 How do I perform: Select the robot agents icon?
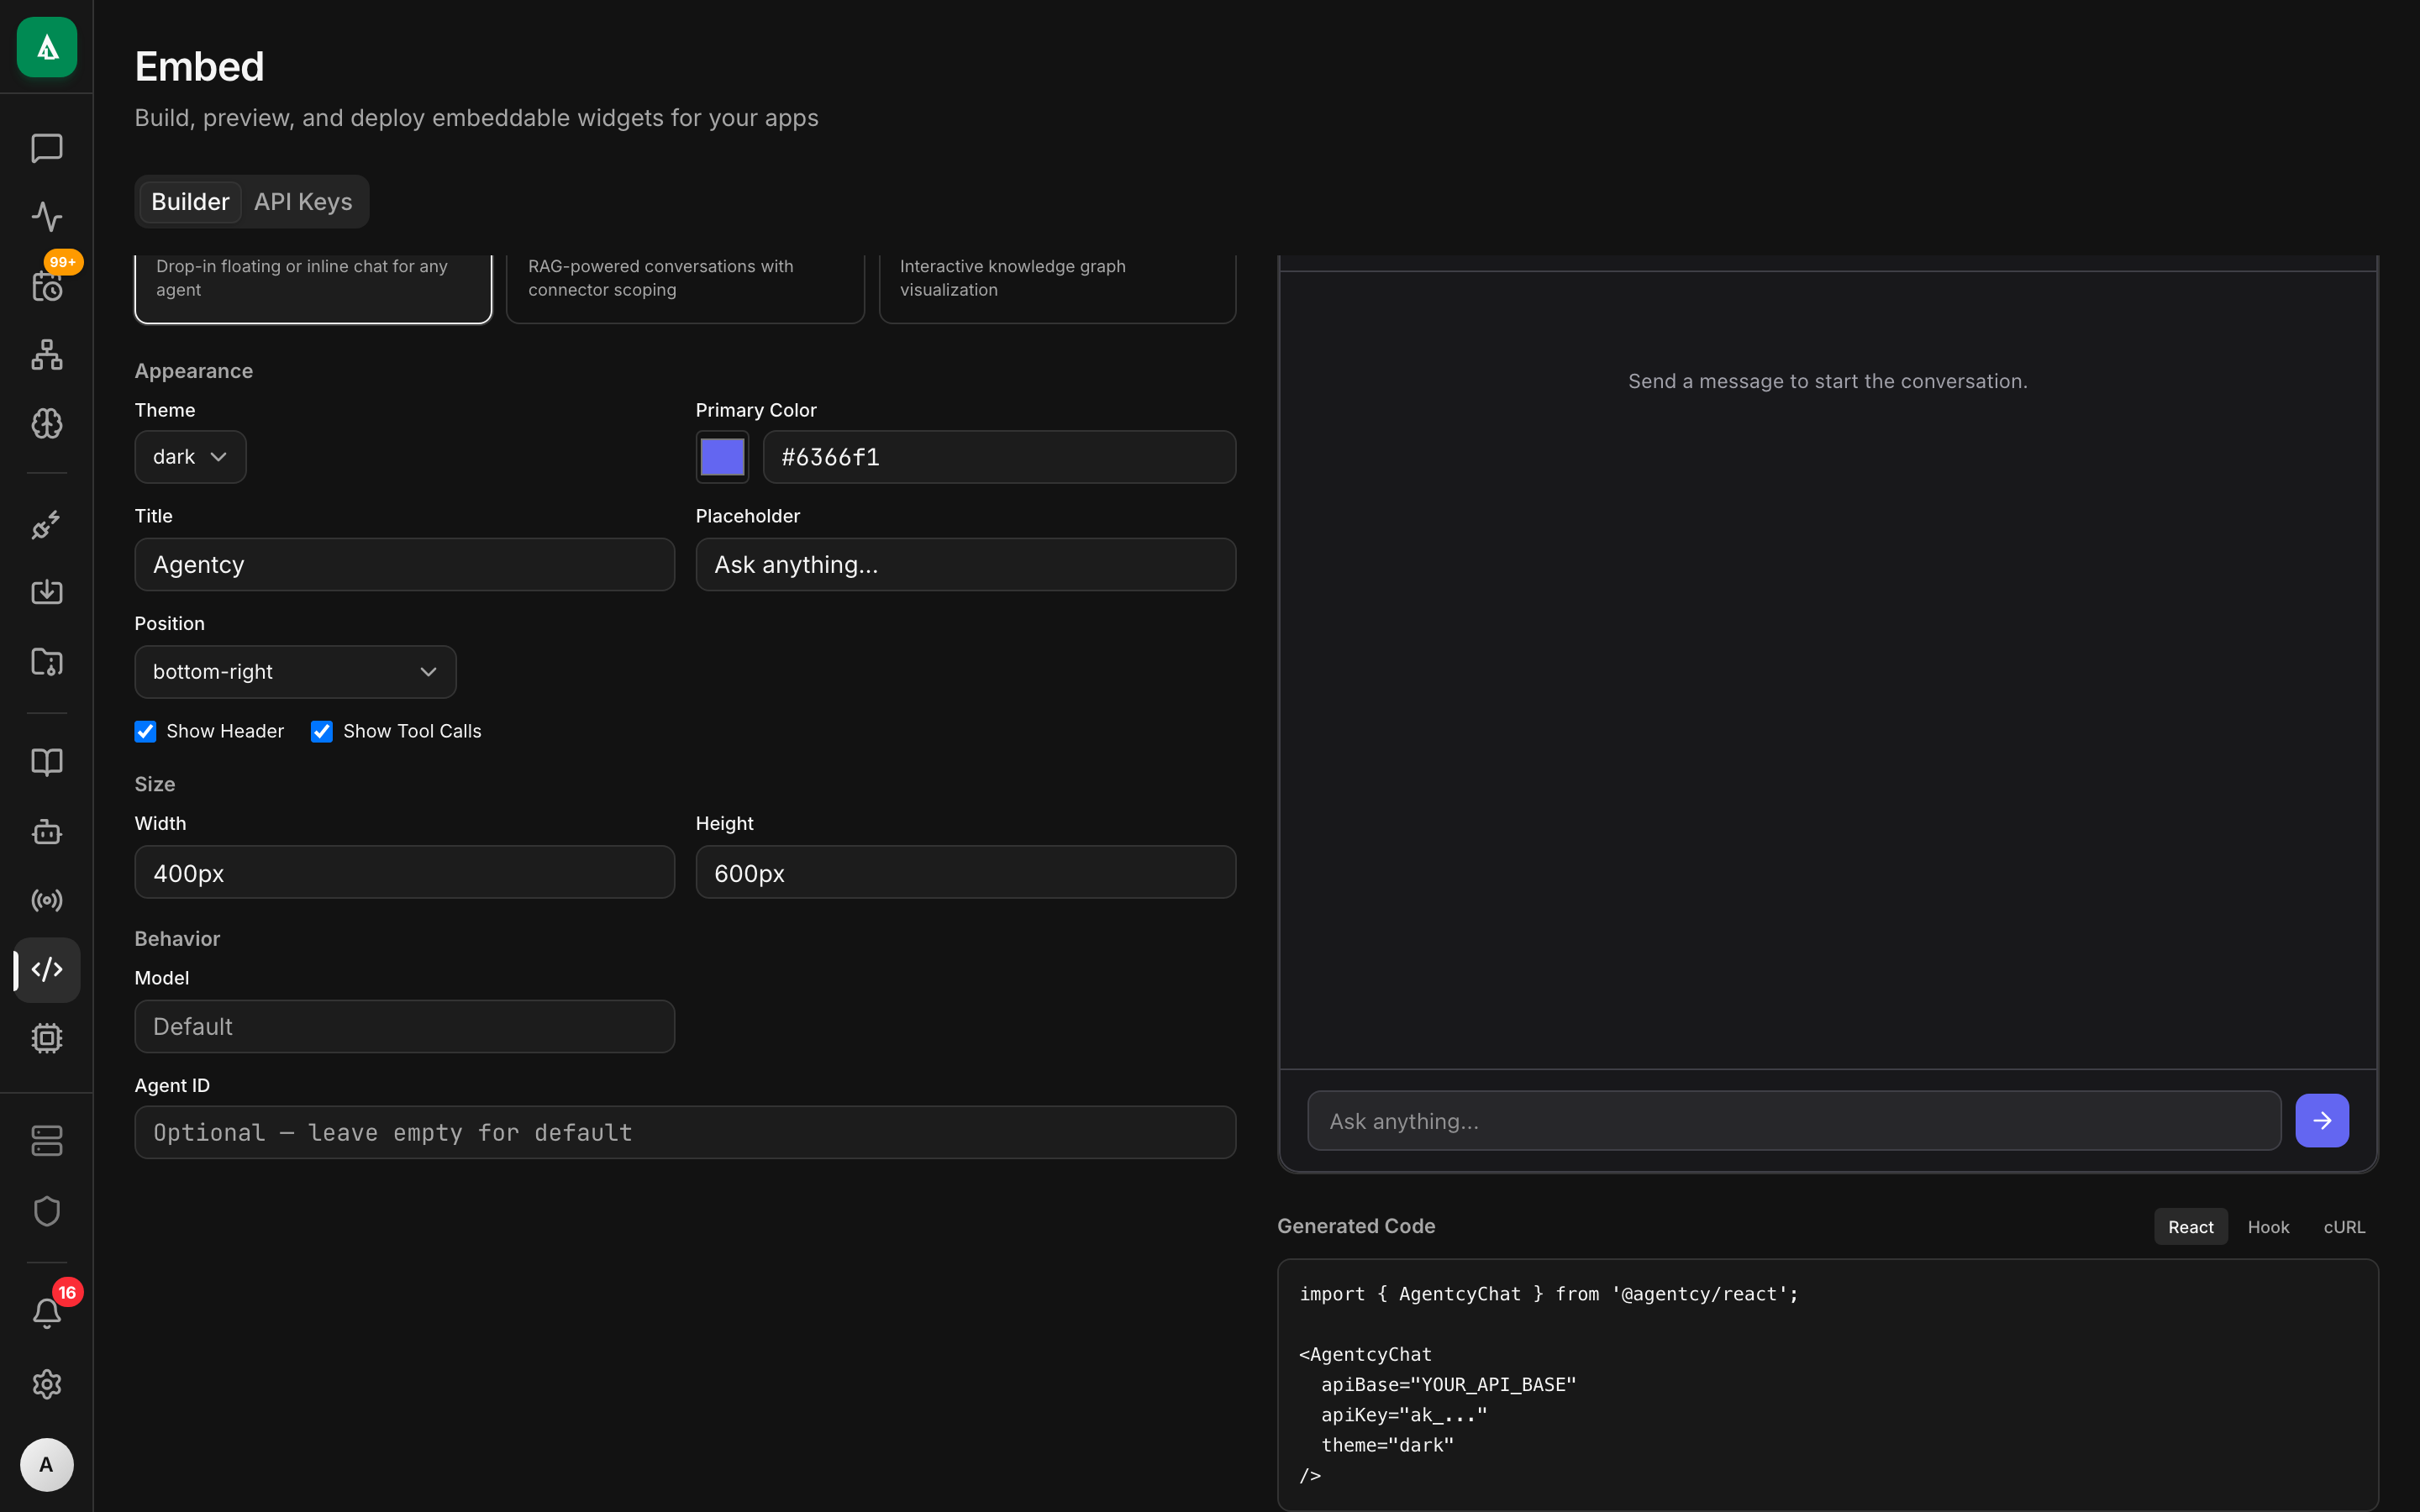point(47,832)
